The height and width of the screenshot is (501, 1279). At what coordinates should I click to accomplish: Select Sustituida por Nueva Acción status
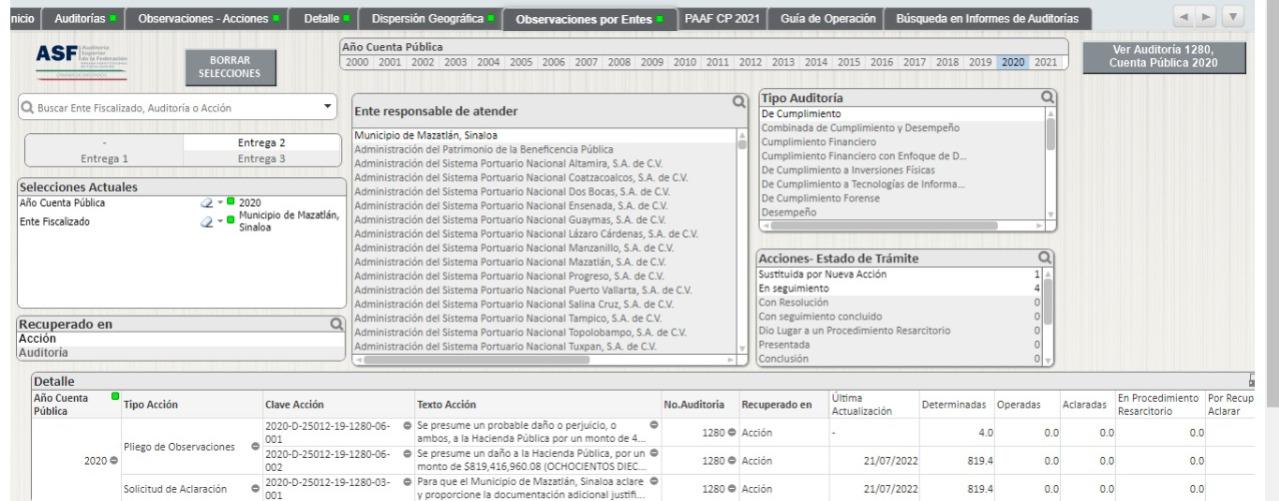point(901,274)
